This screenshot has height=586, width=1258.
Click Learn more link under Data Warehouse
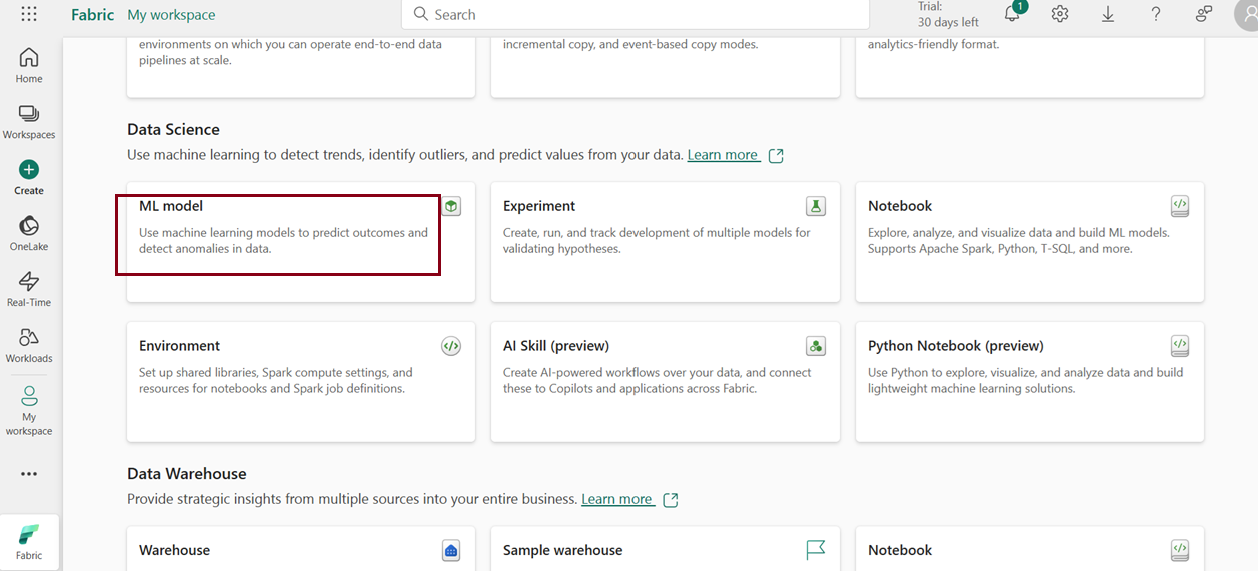(617, 499)
